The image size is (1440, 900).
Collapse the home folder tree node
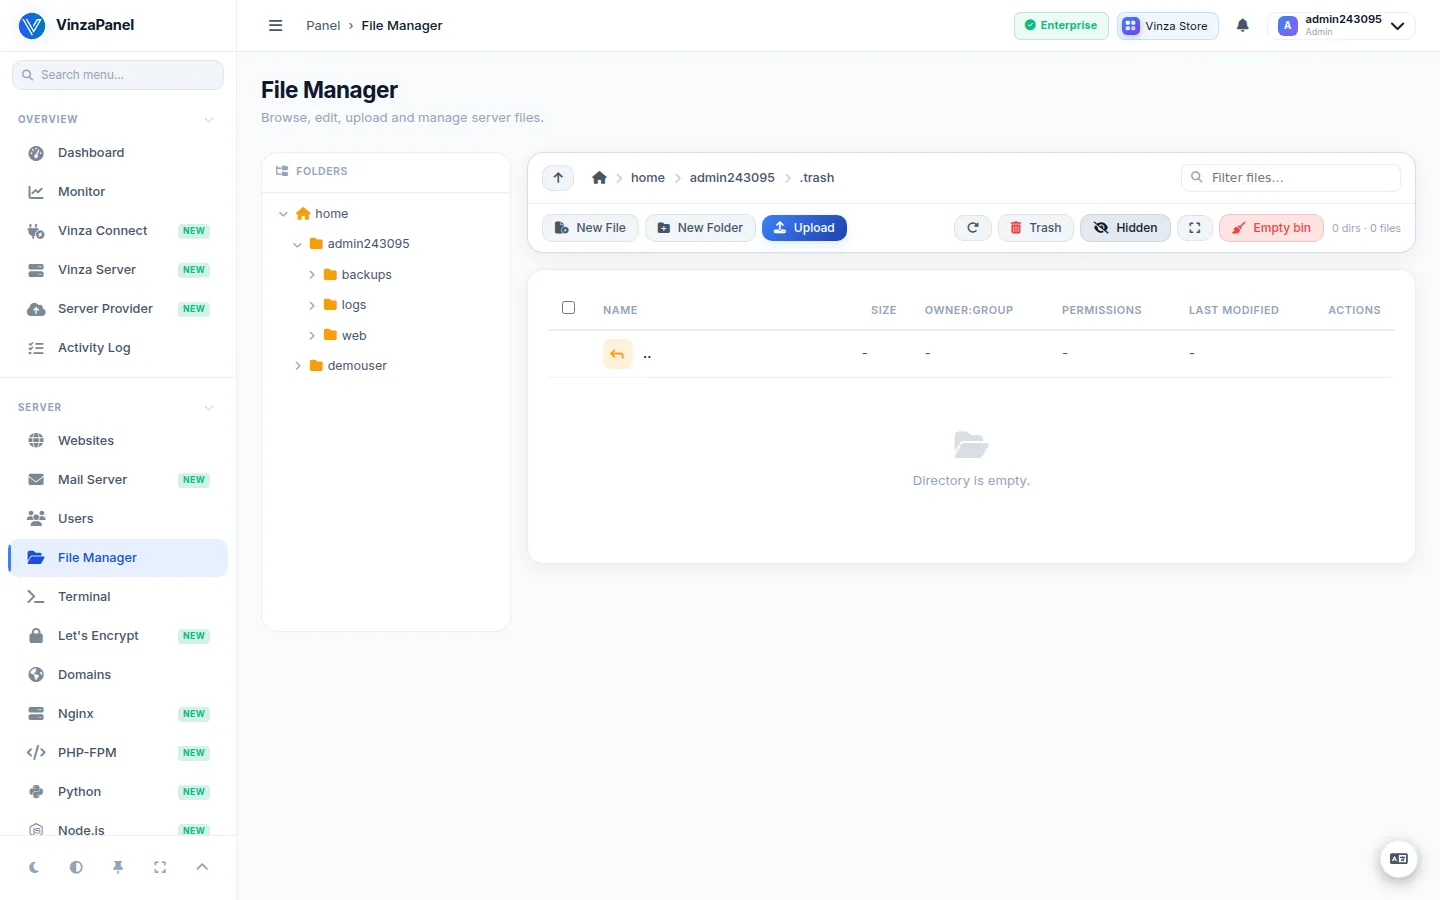click(x=283, y=214)
